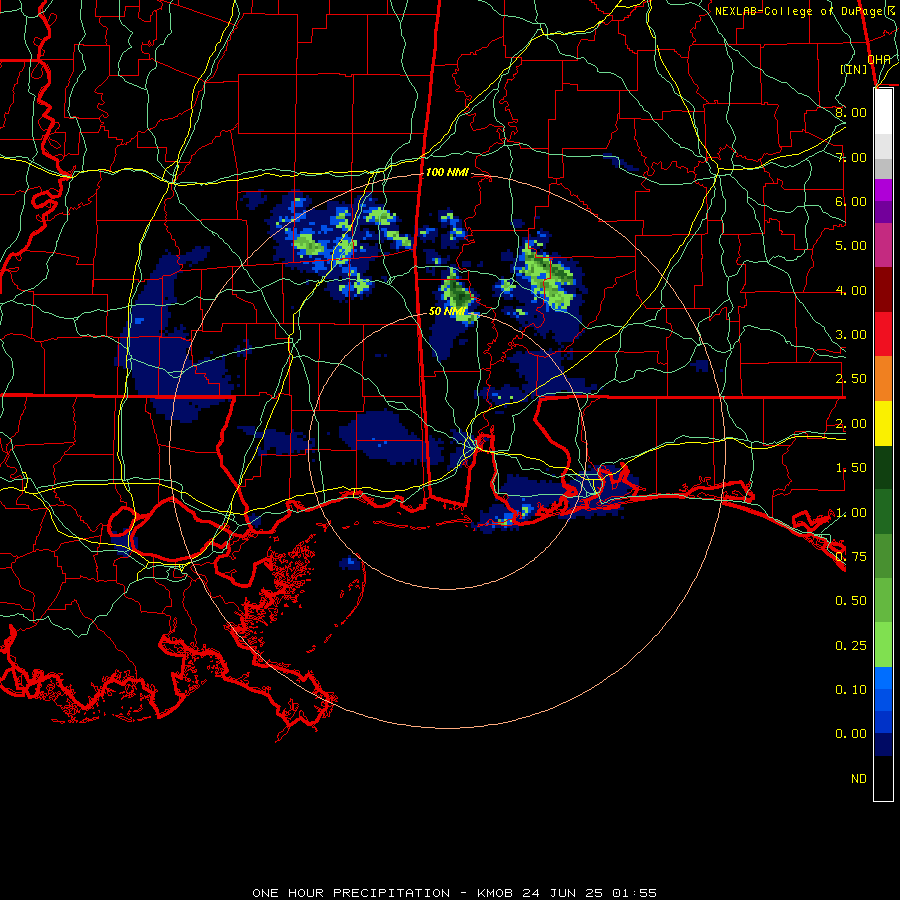The image size is (900, 900).
Task: Click the 0.50 legend value
Action: tap(851, 601)
